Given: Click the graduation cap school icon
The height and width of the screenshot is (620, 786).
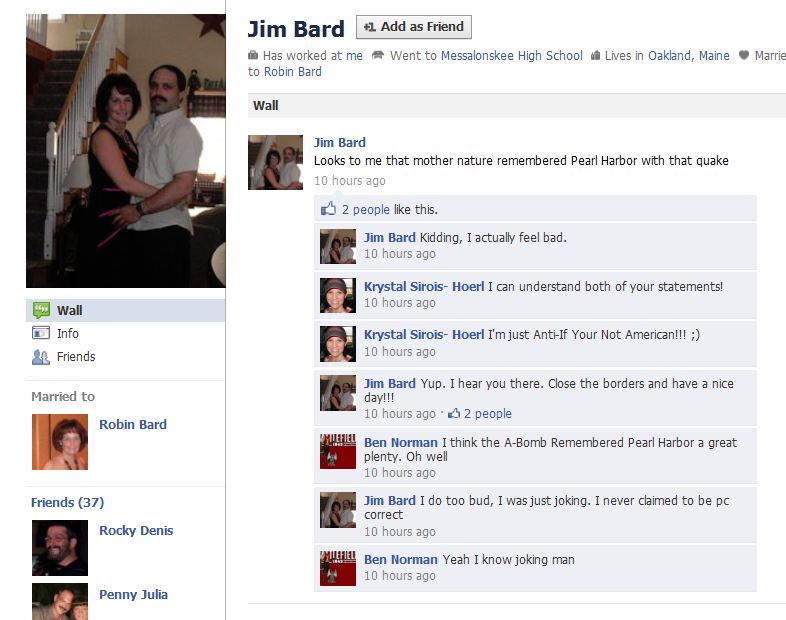Looking at the screenshot, I should click(378, 55).
